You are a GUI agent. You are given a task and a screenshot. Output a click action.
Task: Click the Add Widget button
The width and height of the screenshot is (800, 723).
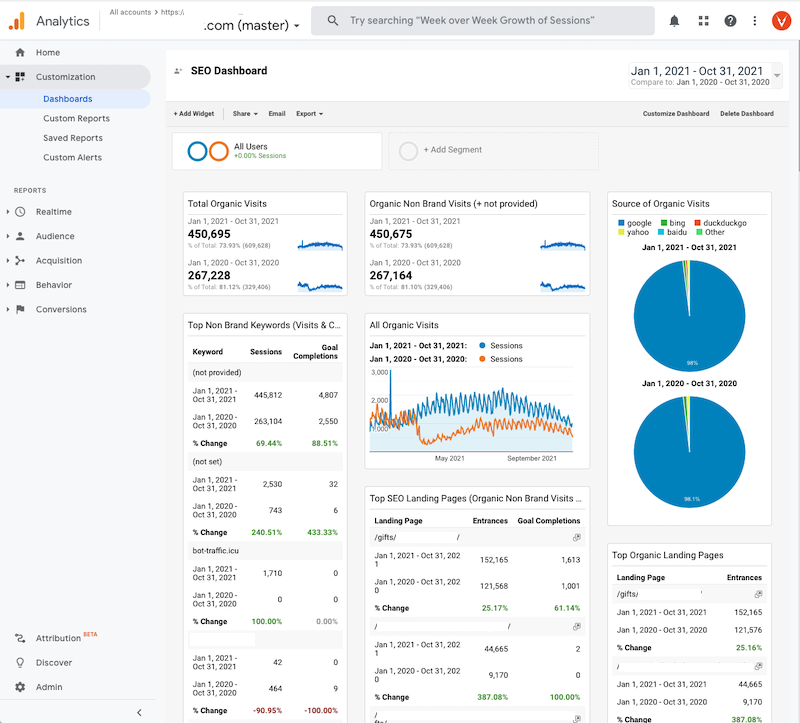click(x=192, y=114)
